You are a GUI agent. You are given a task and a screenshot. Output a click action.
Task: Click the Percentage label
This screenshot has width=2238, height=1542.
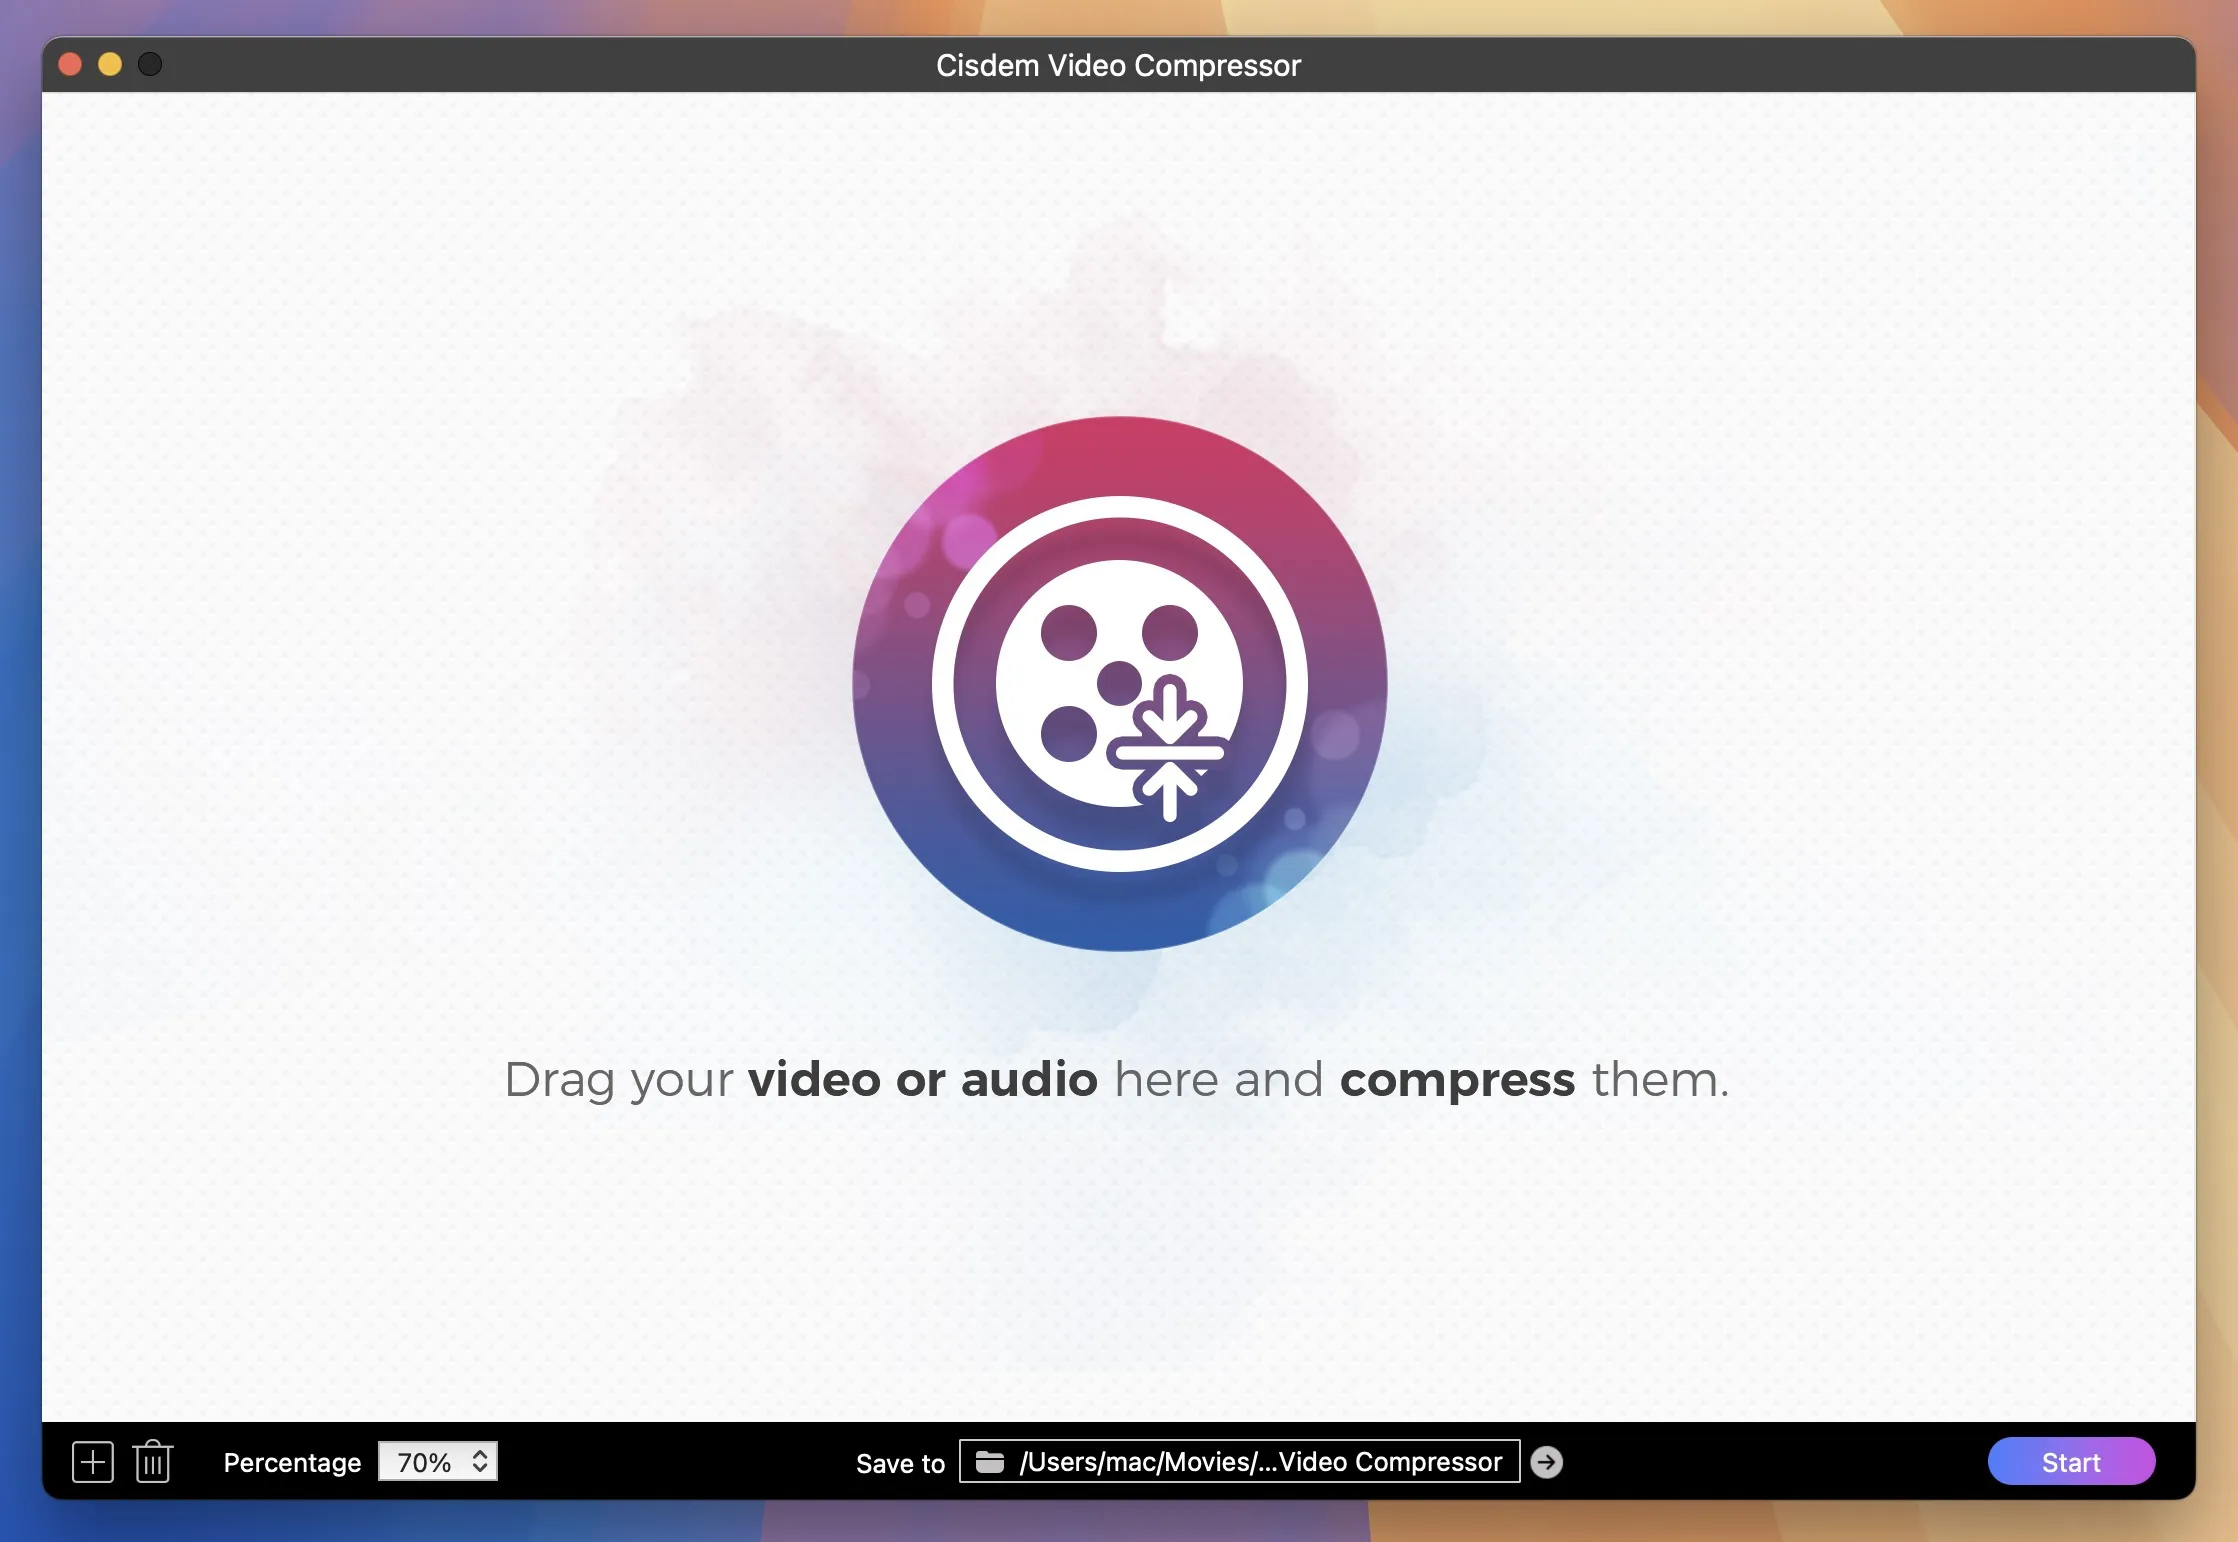tap(292, 1463)
